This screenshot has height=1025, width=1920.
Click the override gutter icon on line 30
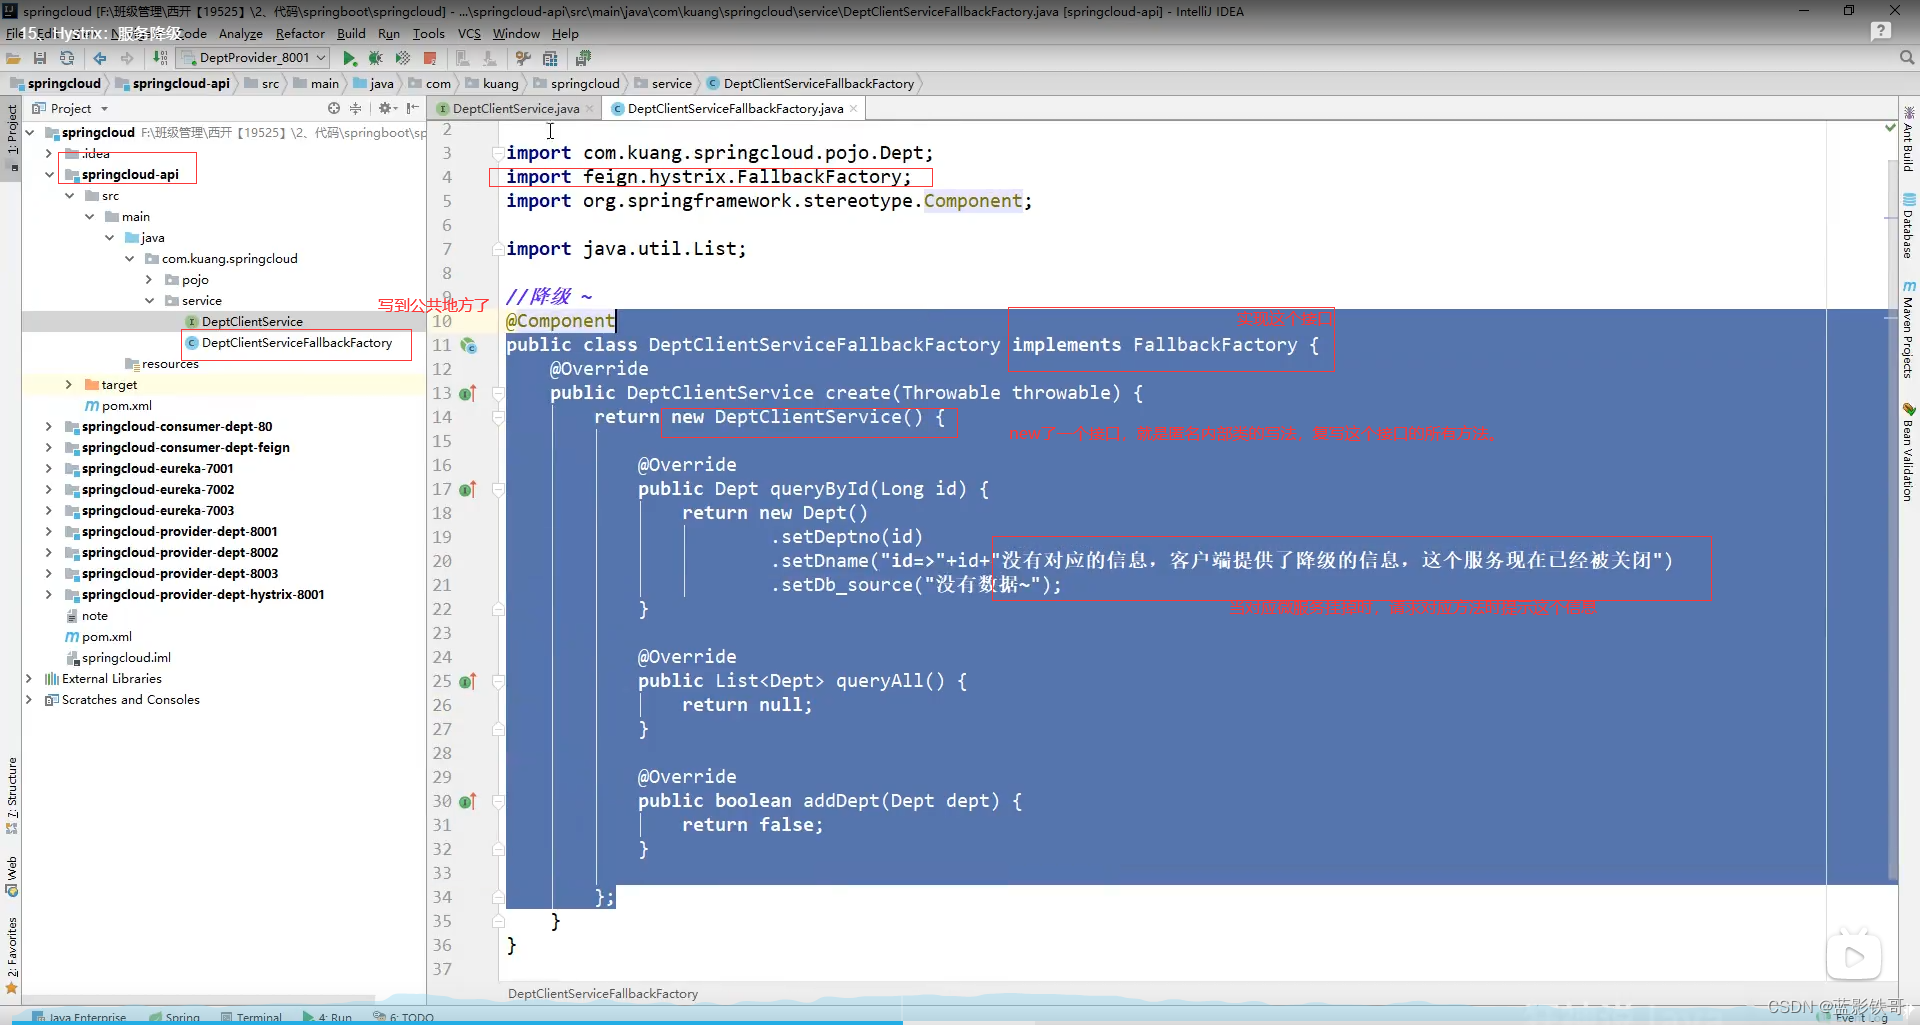468,801
